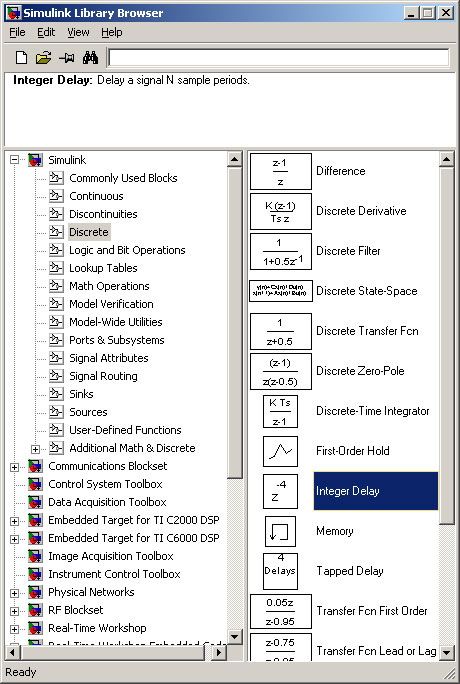Click the Simulink library root icon

pos(35,160)
